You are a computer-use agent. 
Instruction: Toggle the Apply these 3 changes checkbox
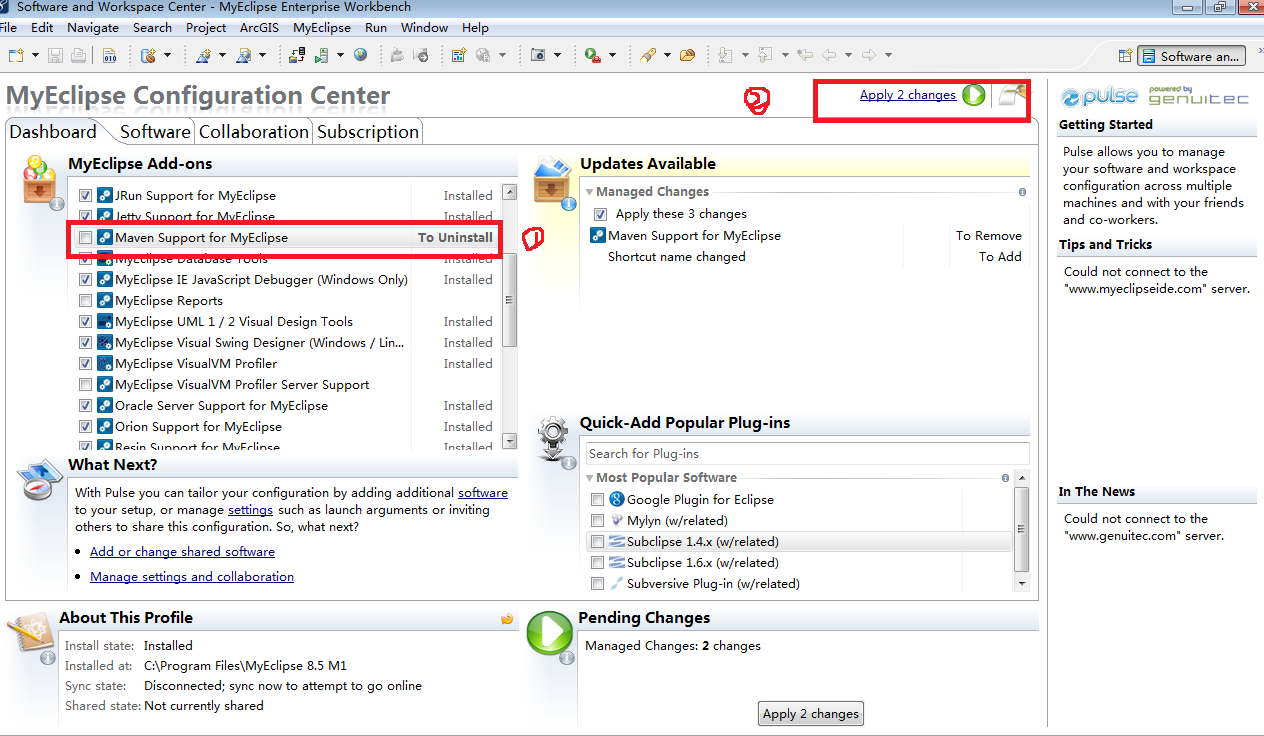tap(600, 214)
